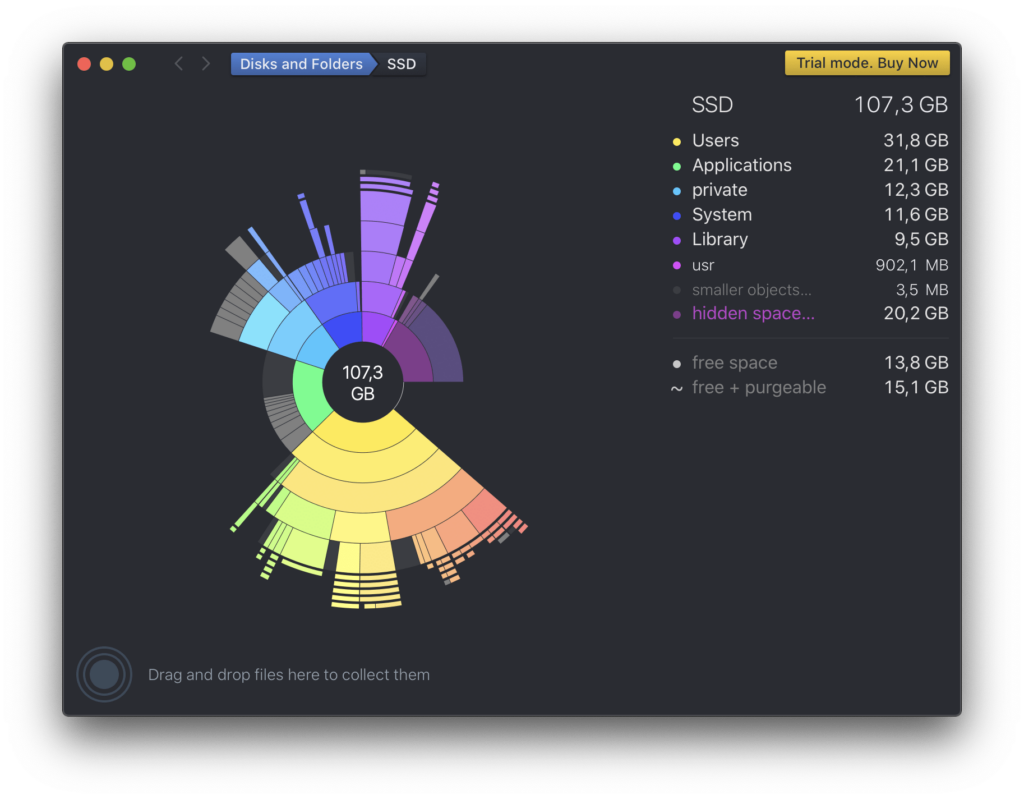Click the light blue private legend dot
The height and width of the screenshot is (799, 1024).
pyautogui.click(x=677, y=191)
